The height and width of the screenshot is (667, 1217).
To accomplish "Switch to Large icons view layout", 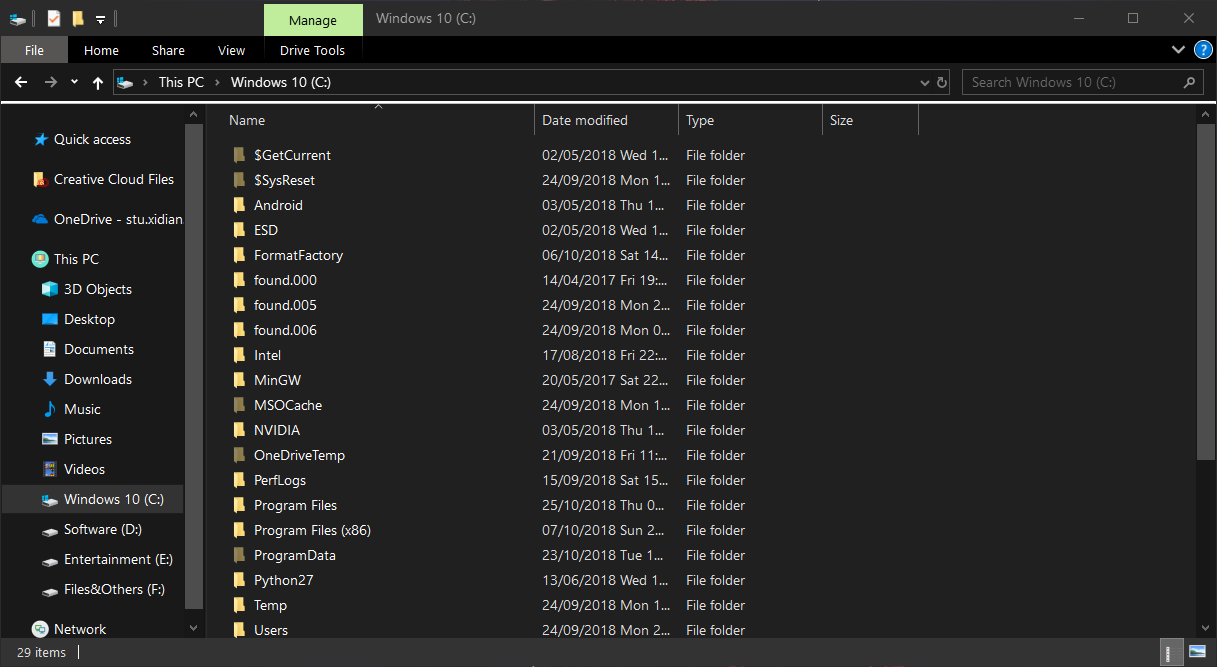I will click(x=1197, y=652).
